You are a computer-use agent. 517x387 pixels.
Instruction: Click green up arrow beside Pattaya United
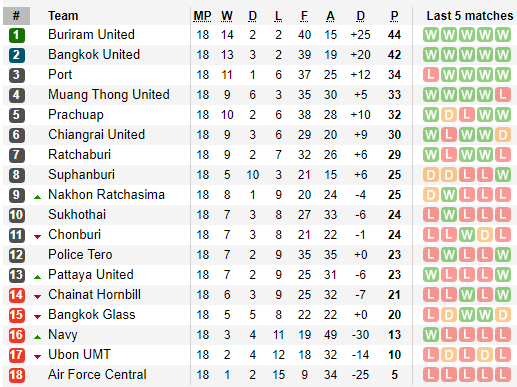pos(37,277)
